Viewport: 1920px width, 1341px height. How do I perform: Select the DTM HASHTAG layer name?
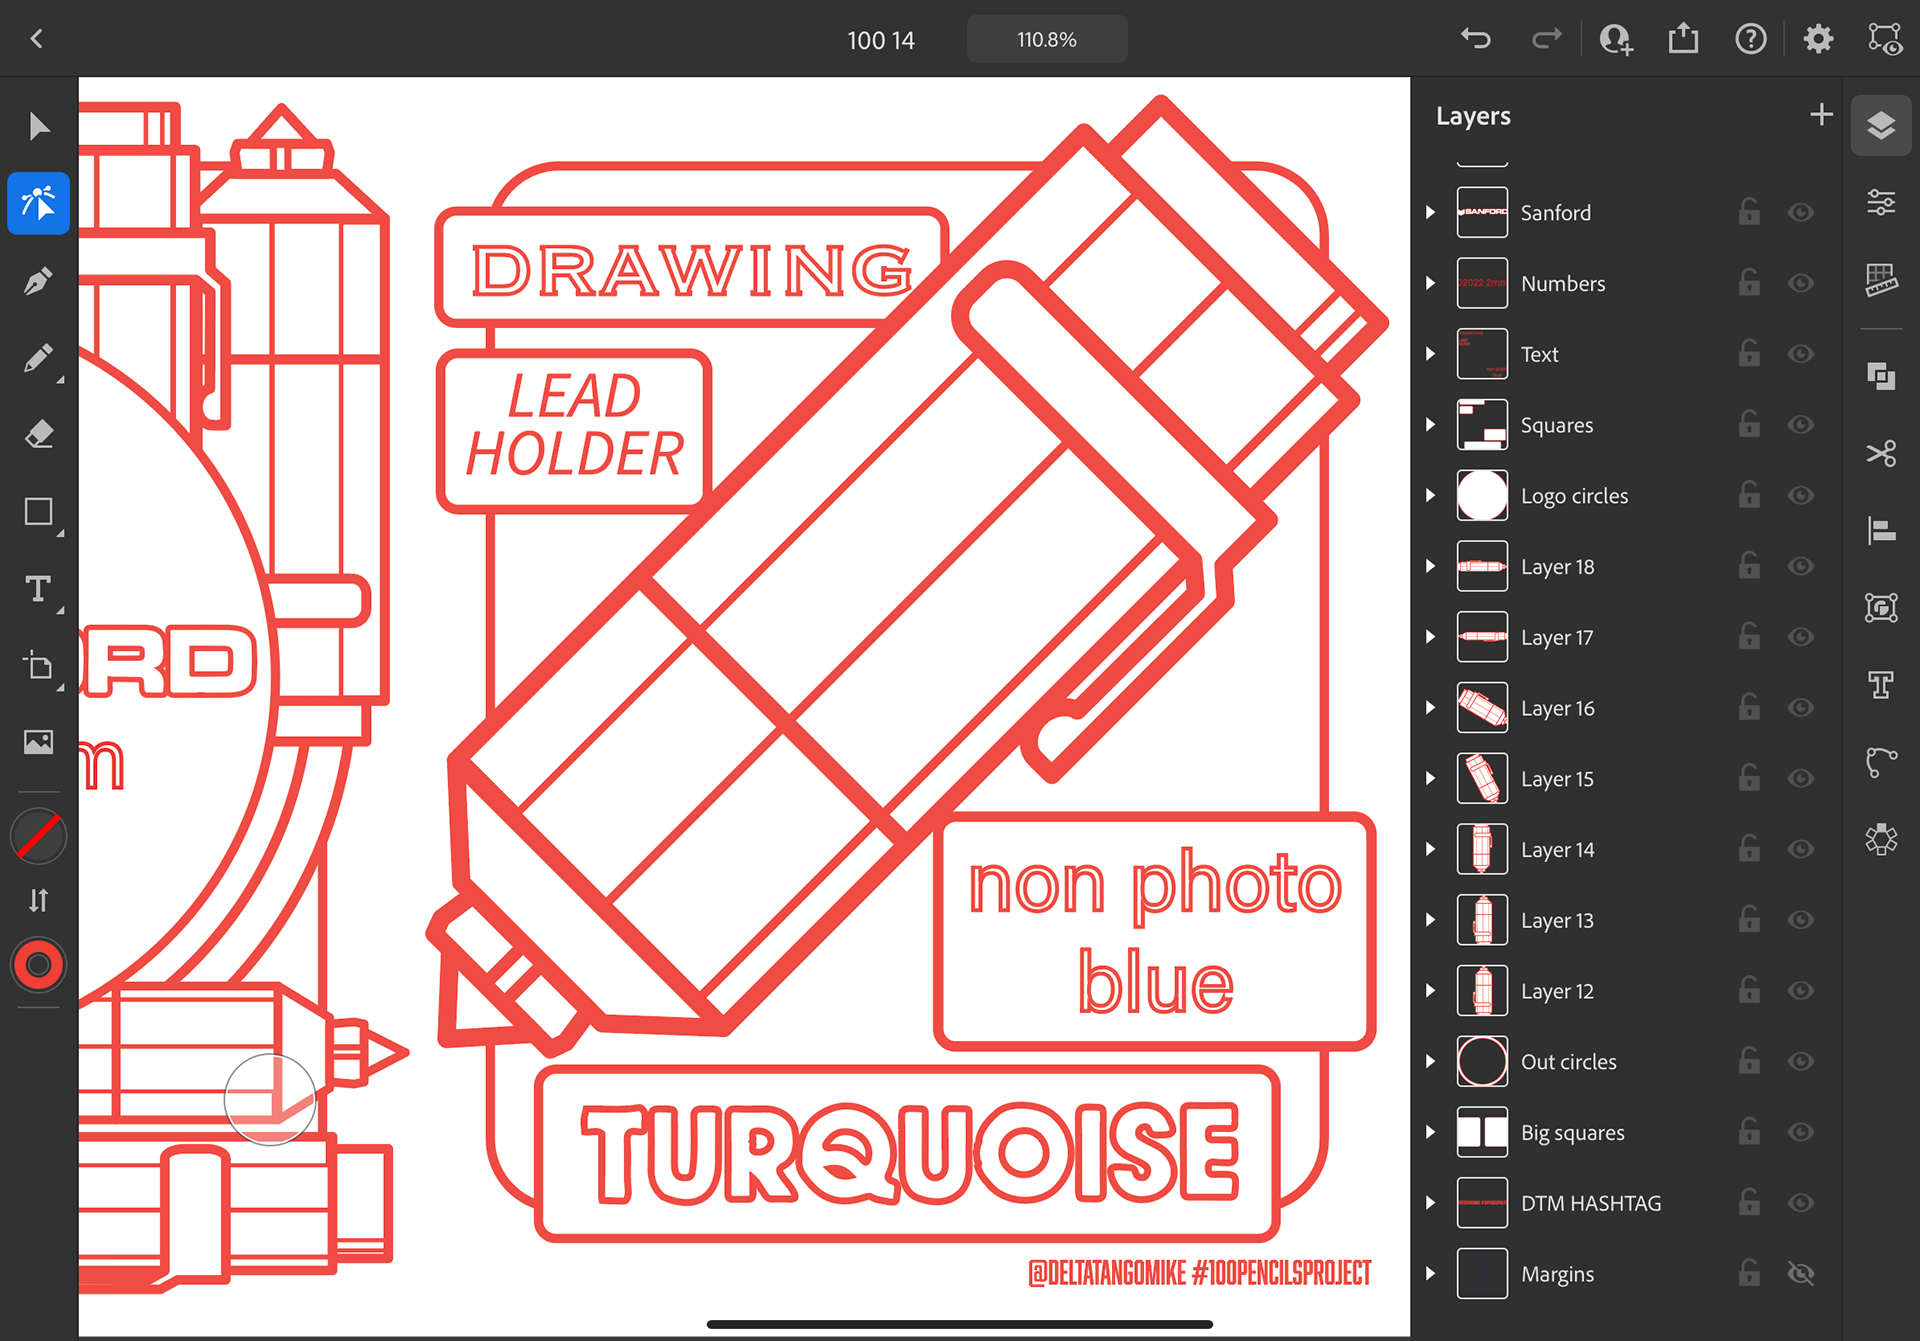pyautogui.click(x=1591, y=1203)
